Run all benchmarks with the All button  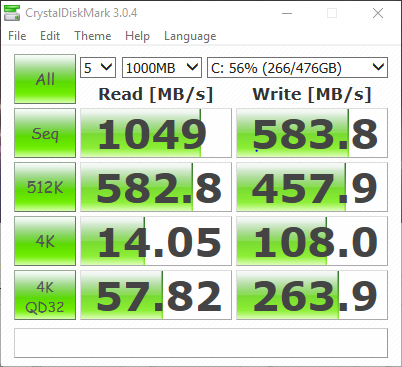[x=45, y=79]
